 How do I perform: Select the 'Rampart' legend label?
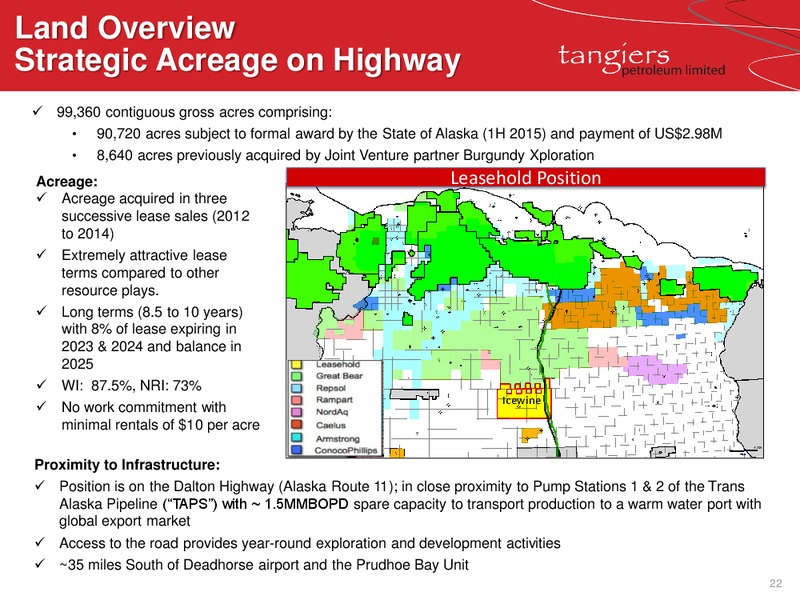click(x=334, y=400)
